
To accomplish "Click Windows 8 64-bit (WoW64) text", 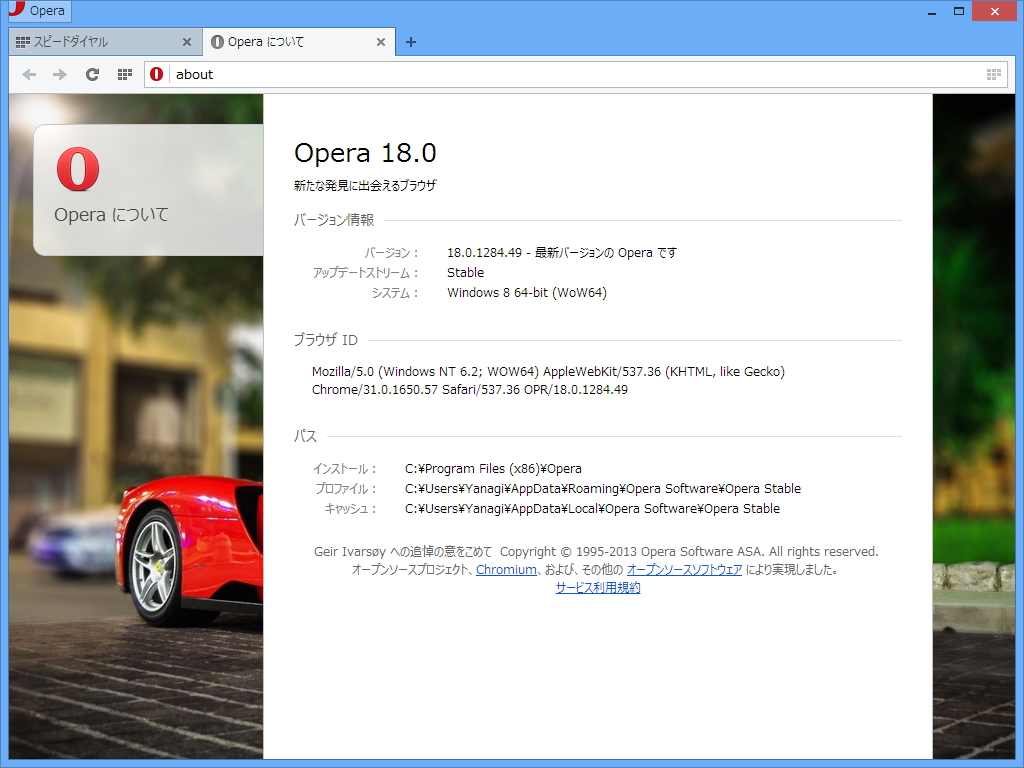I will (527, 293).
